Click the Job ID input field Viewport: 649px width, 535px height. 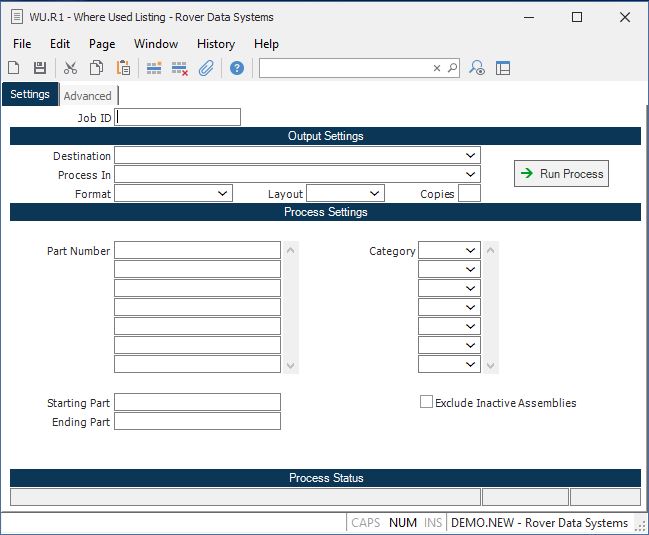[x=178, y=118]
